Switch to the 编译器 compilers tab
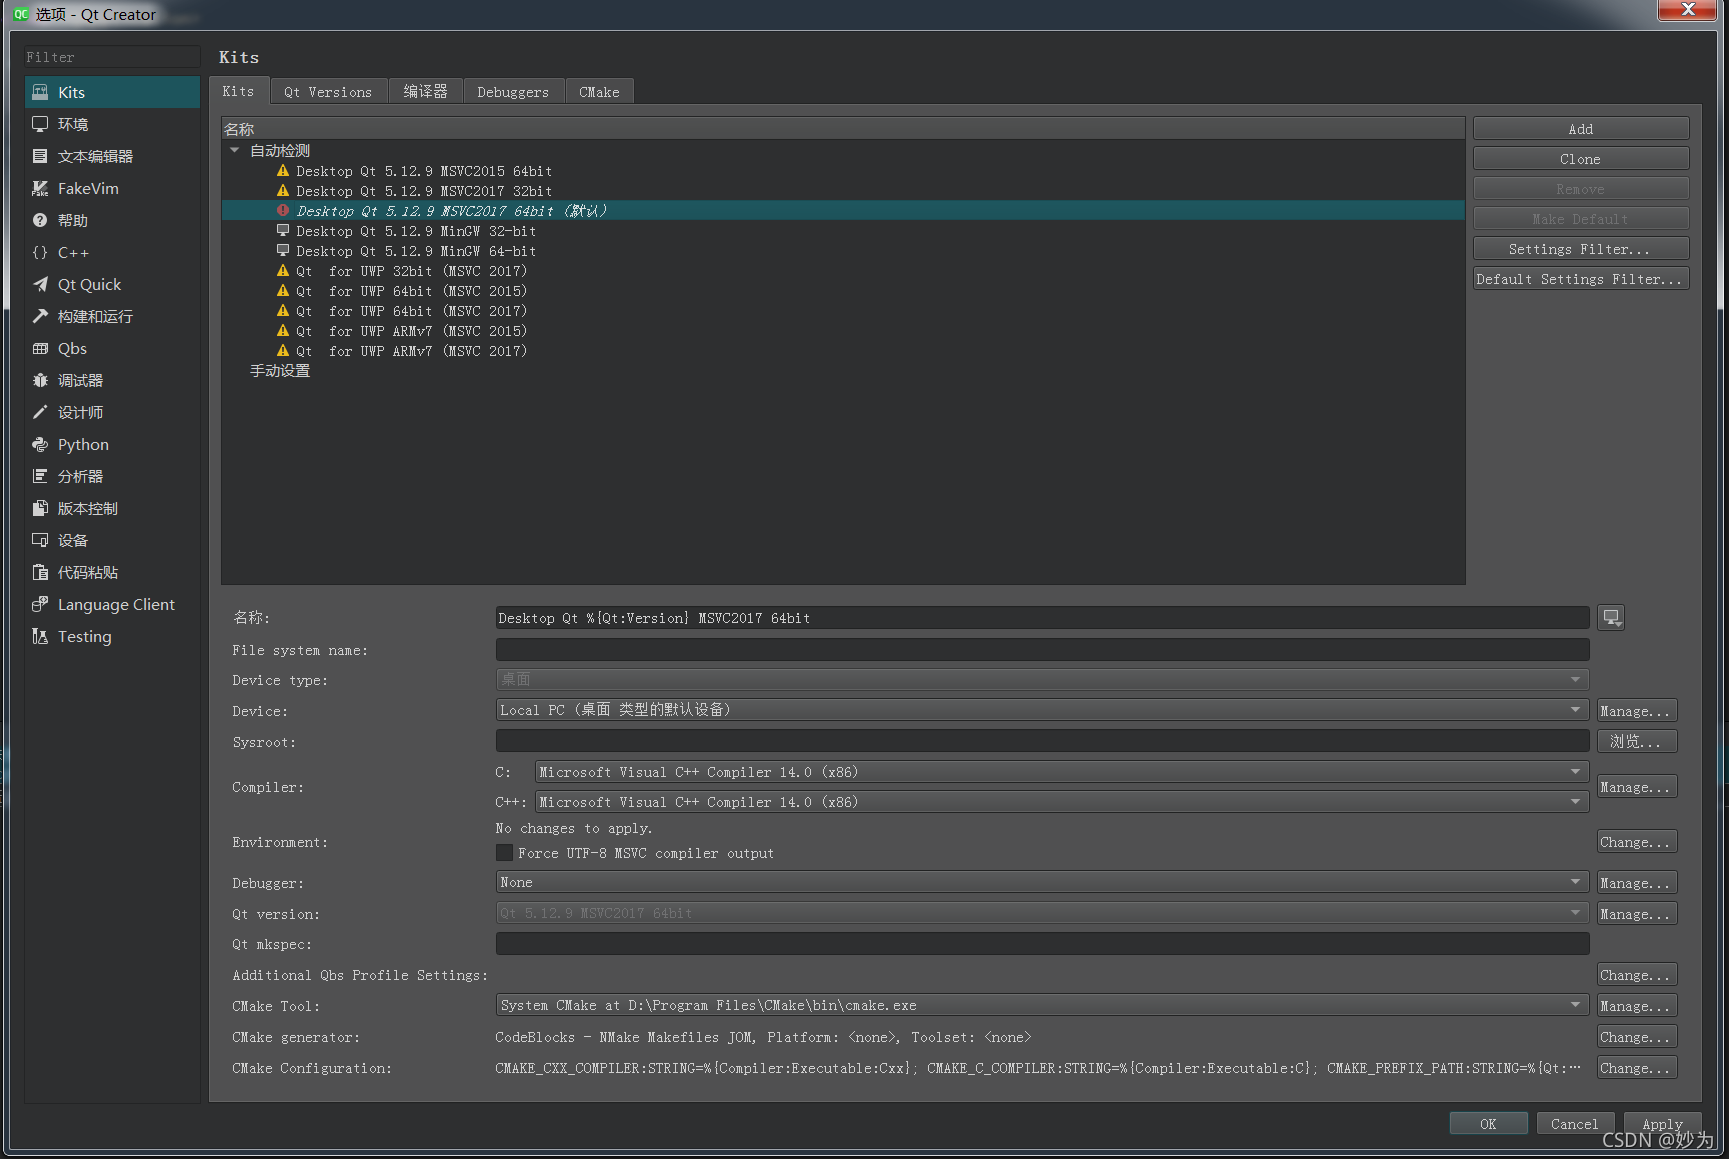Image resolution: width=1729 pixels, height=1159 pixels. coord(426,92)
